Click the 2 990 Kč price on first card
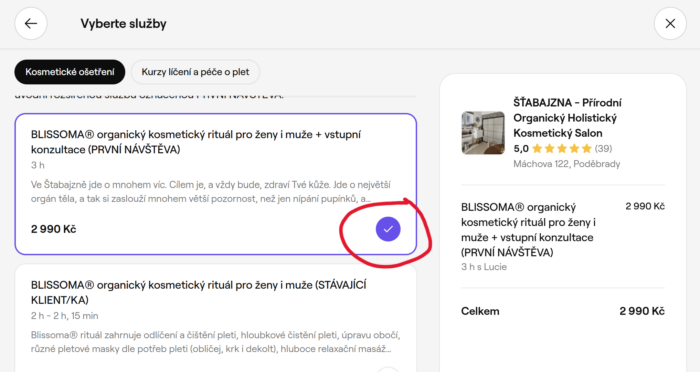 (54, 229)
